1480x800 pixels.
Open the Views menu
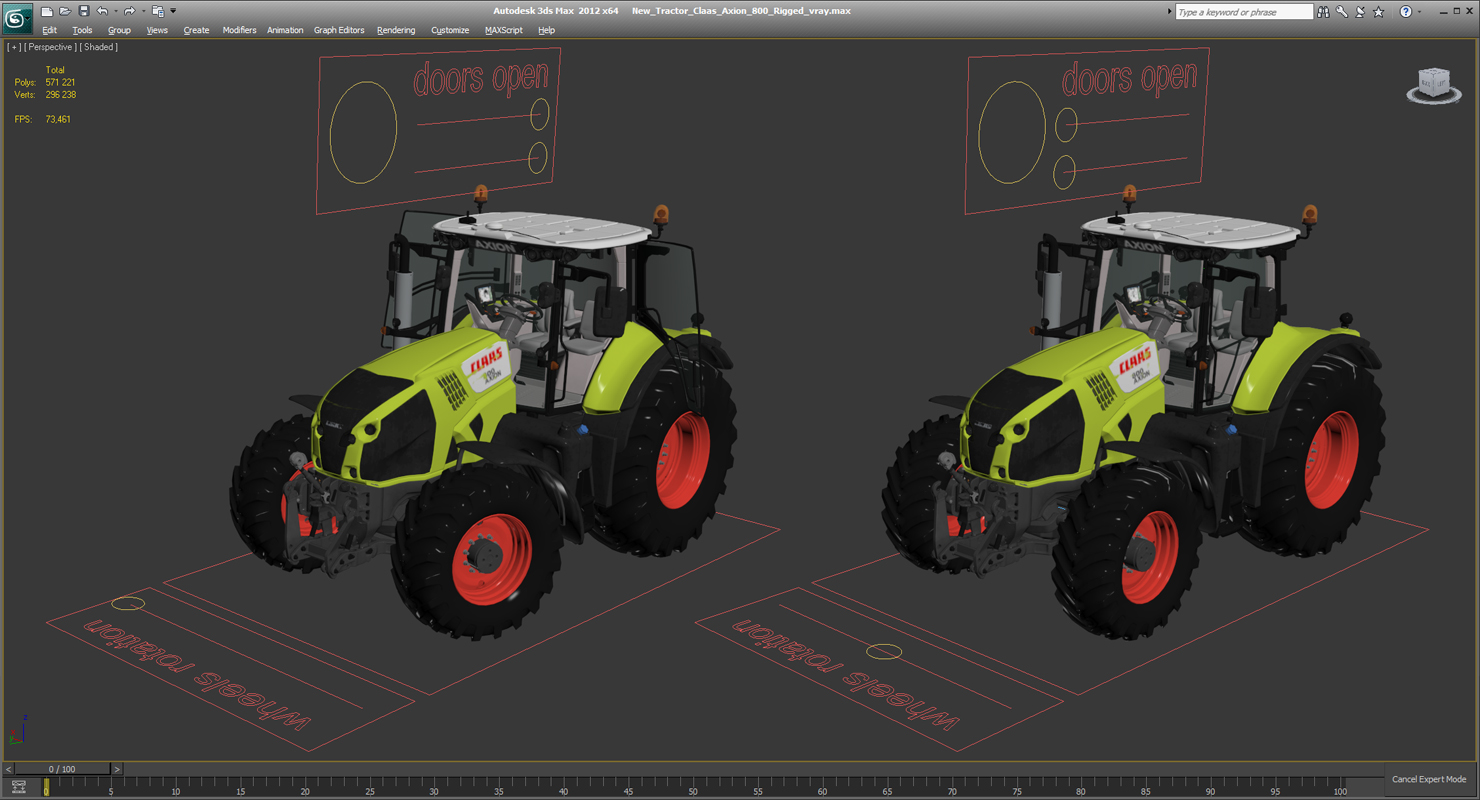click(x=157, y=30)
